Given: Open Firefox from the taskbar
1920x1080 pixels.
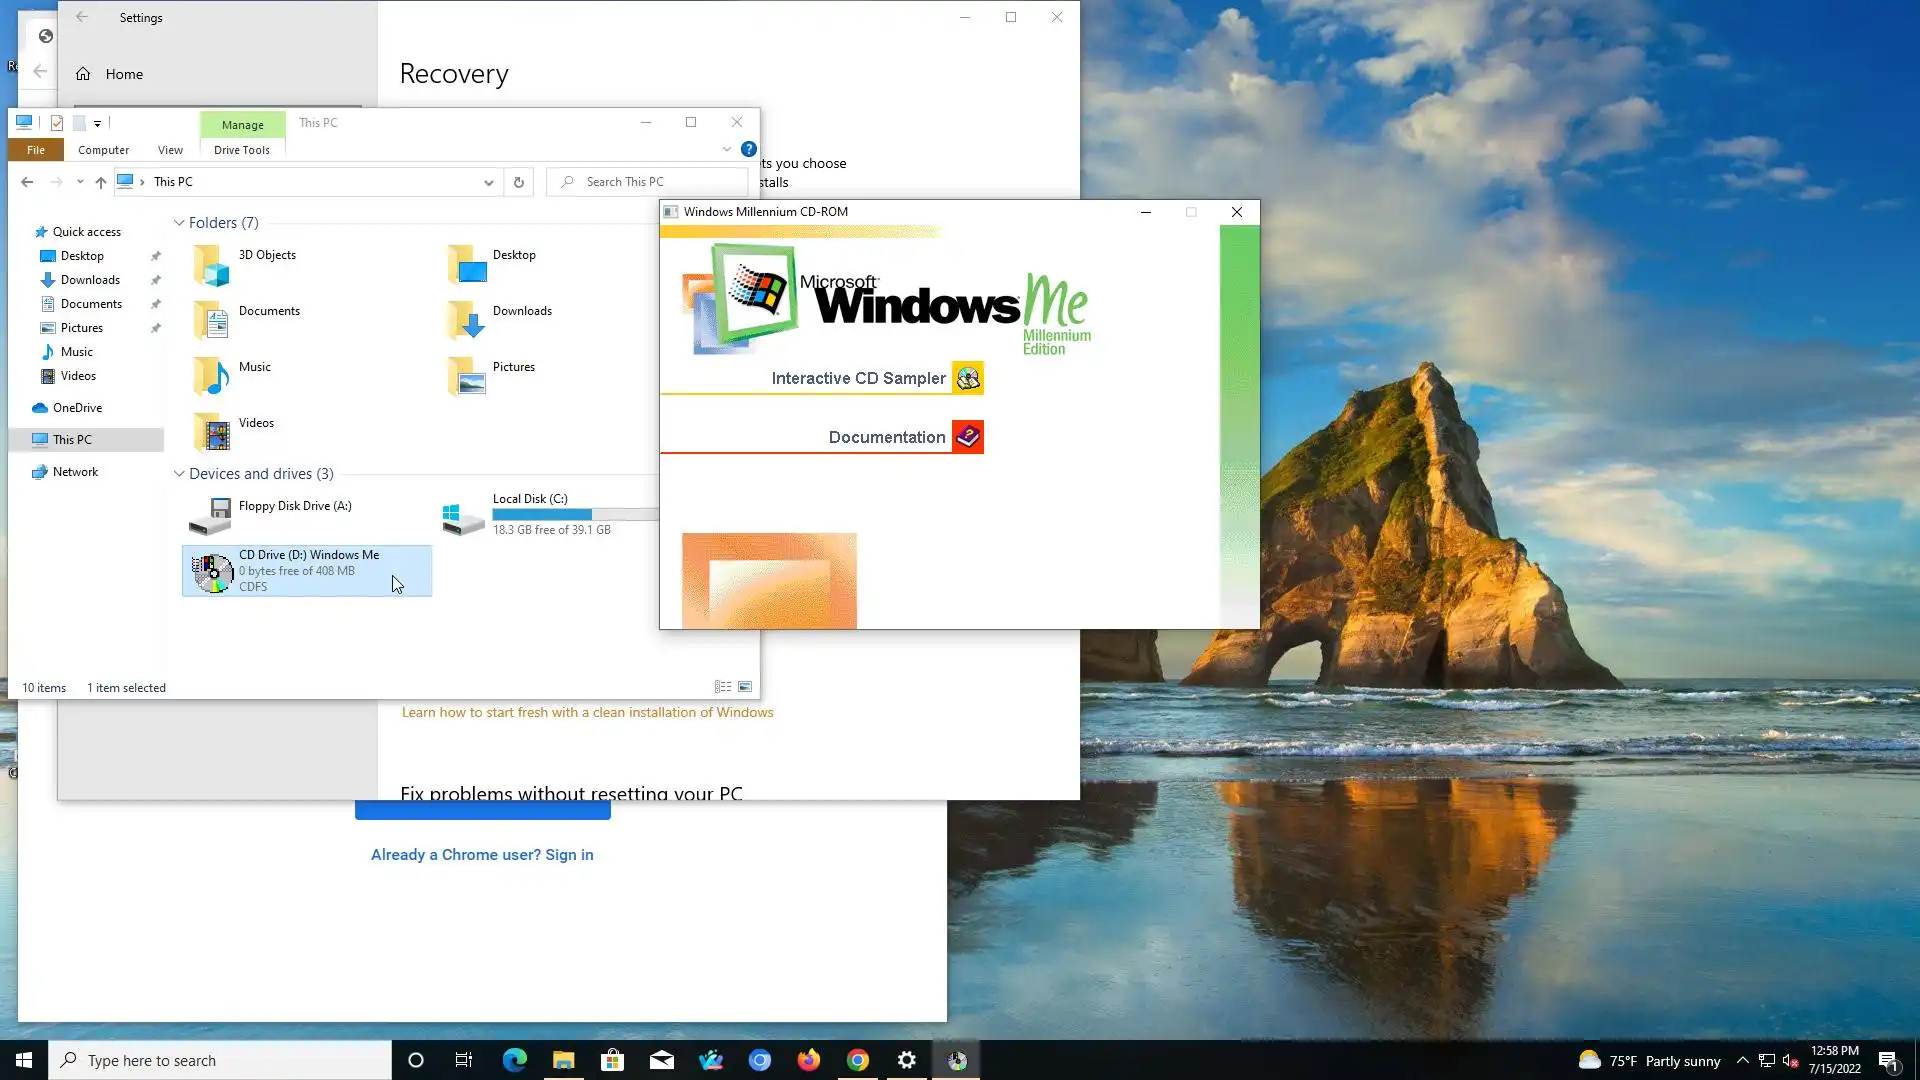Looking at the screenshot, I should coord(808,1060).
